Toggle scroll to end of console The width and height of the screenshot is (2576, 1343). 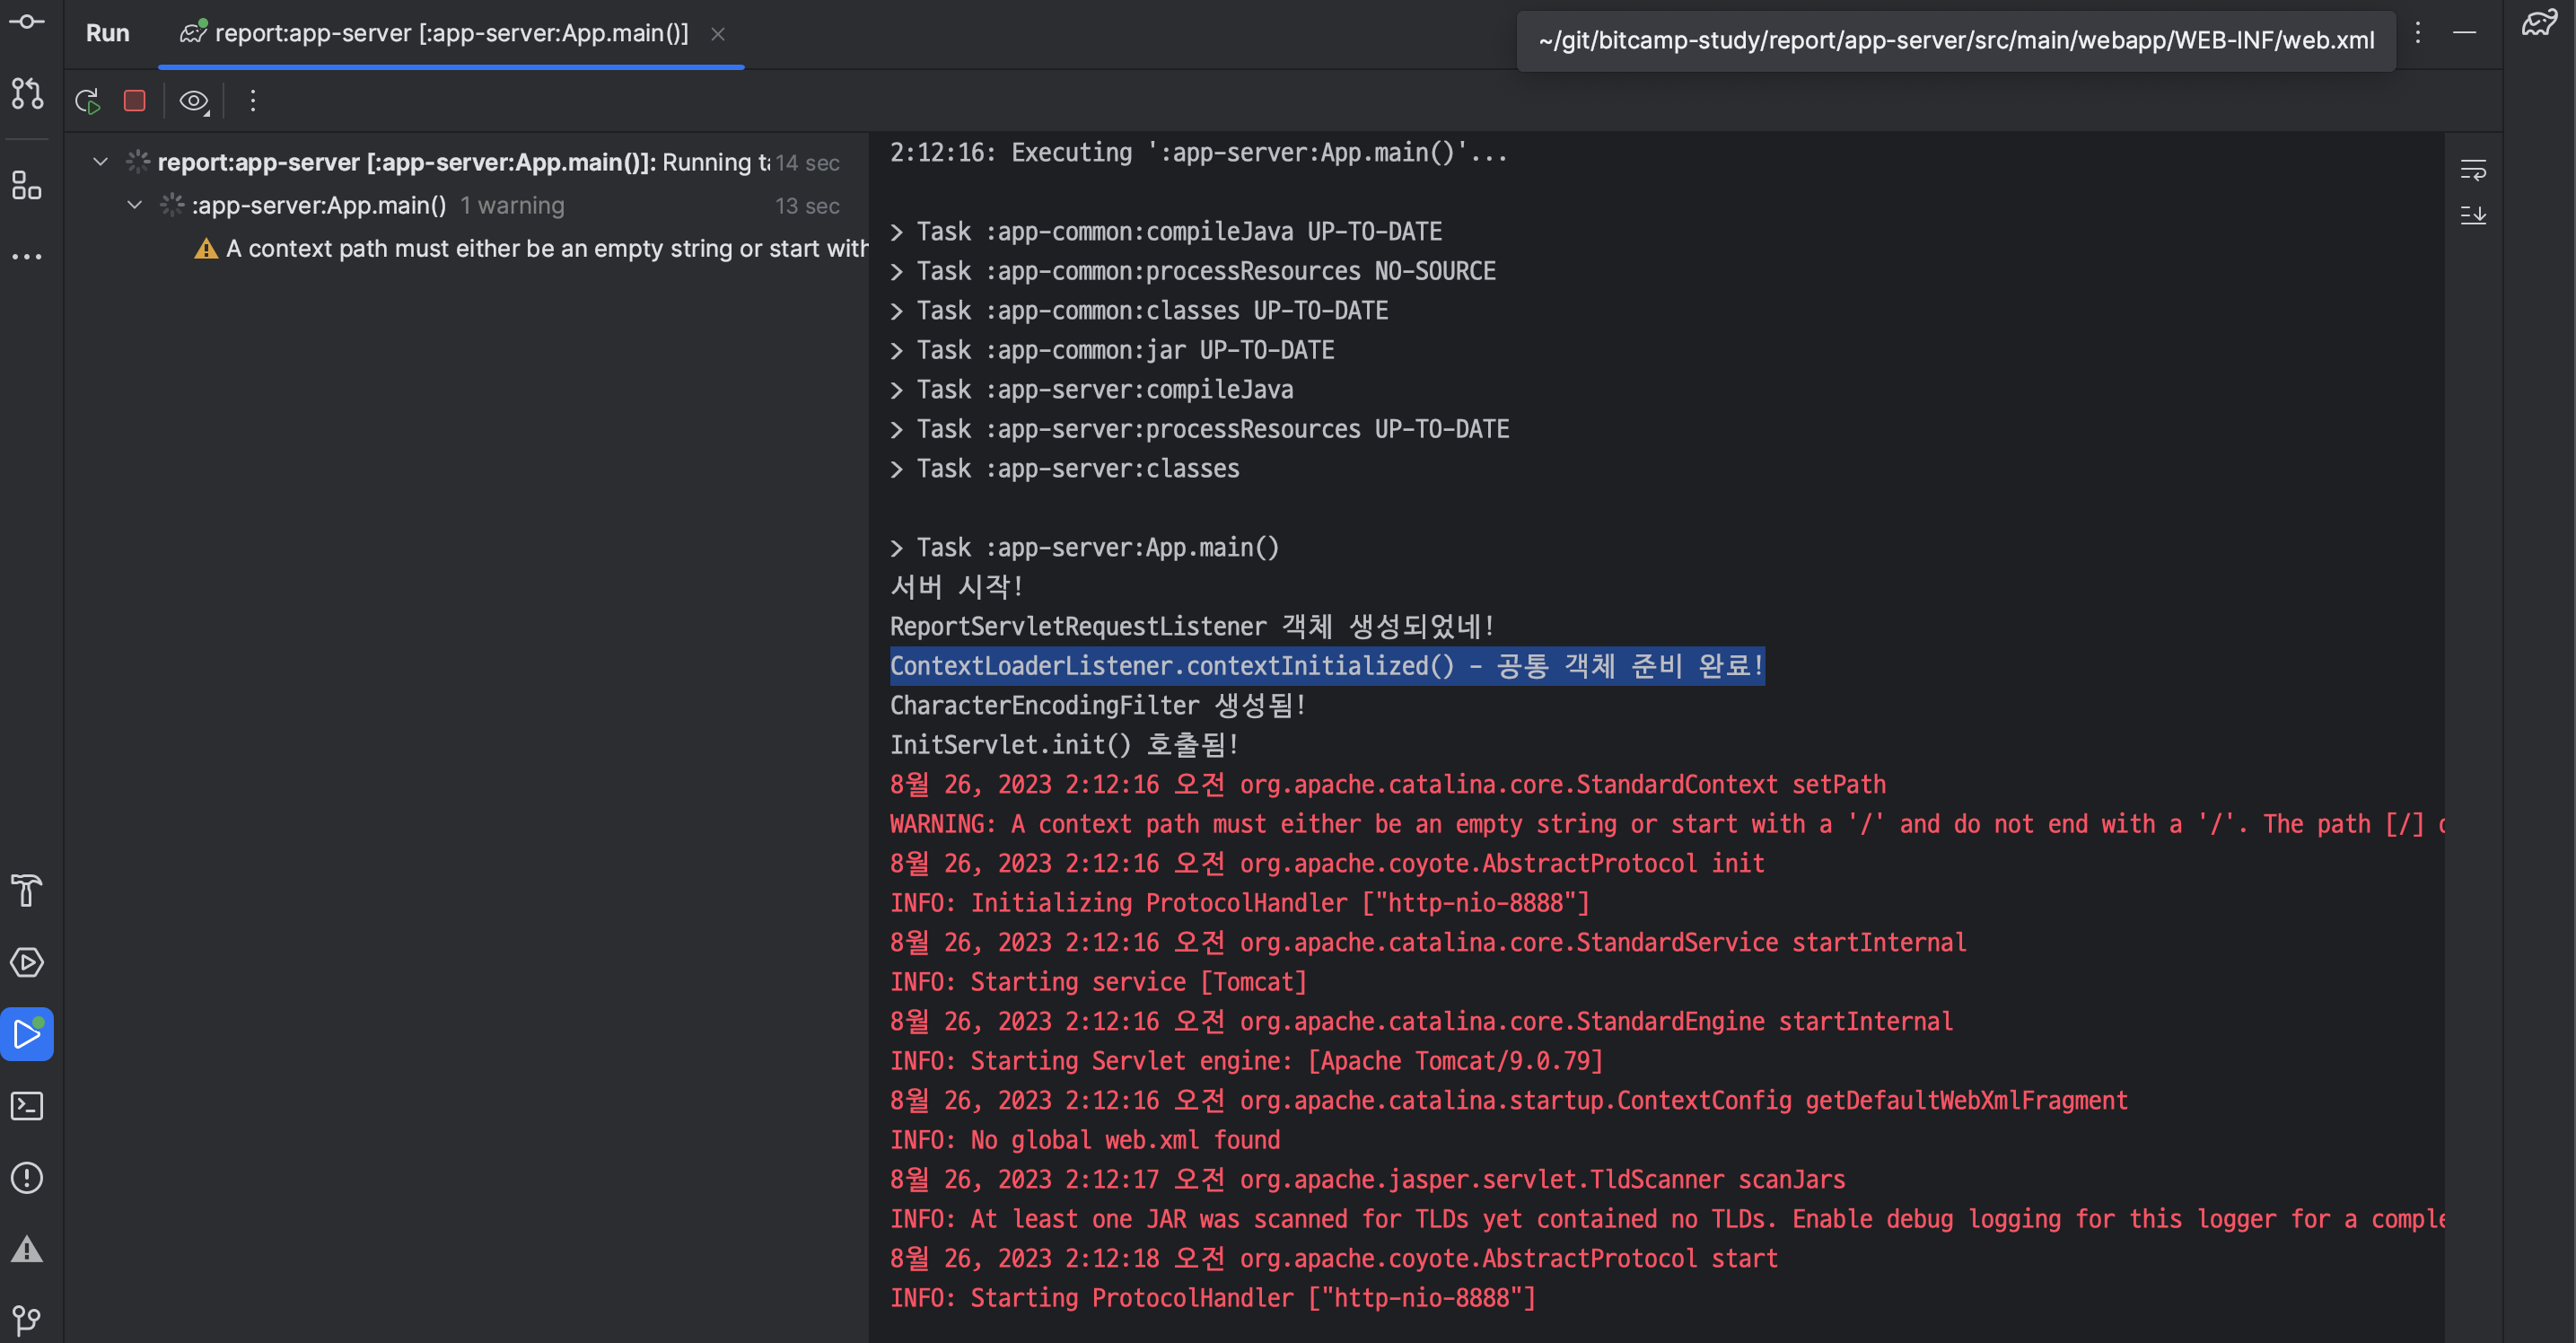2473,215
